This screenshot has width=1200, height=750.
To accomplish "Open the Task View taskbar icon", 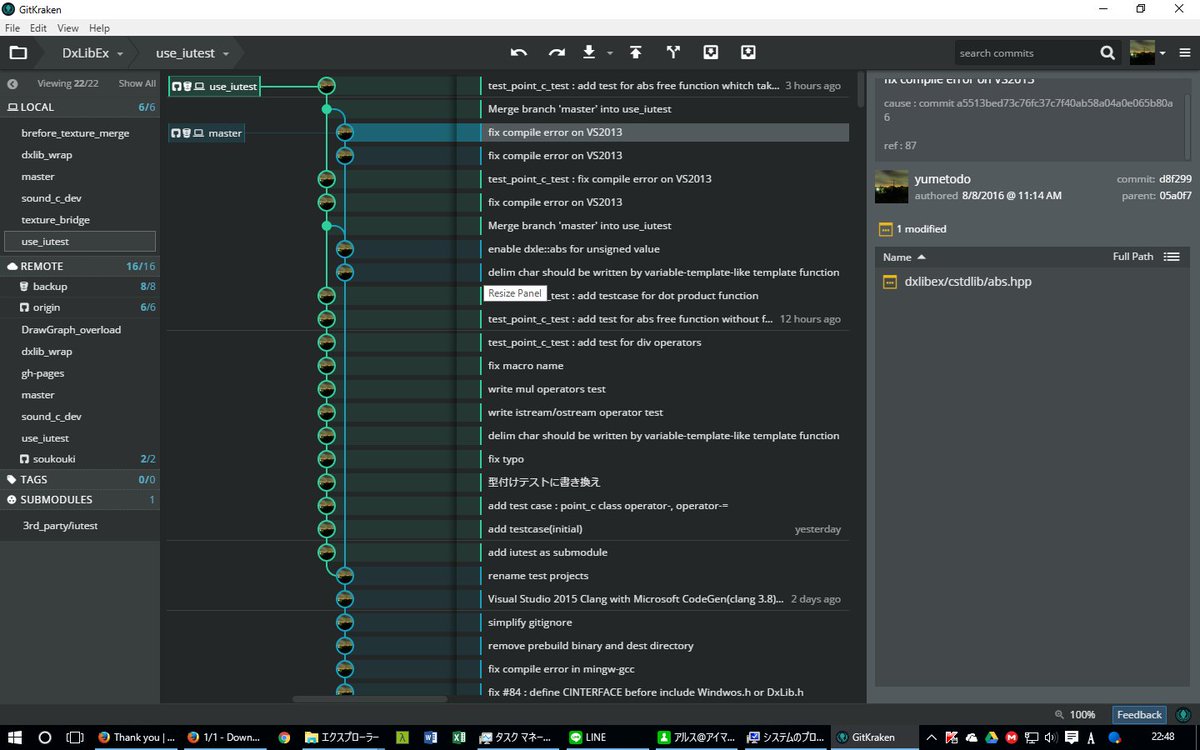I will point(75,738).
